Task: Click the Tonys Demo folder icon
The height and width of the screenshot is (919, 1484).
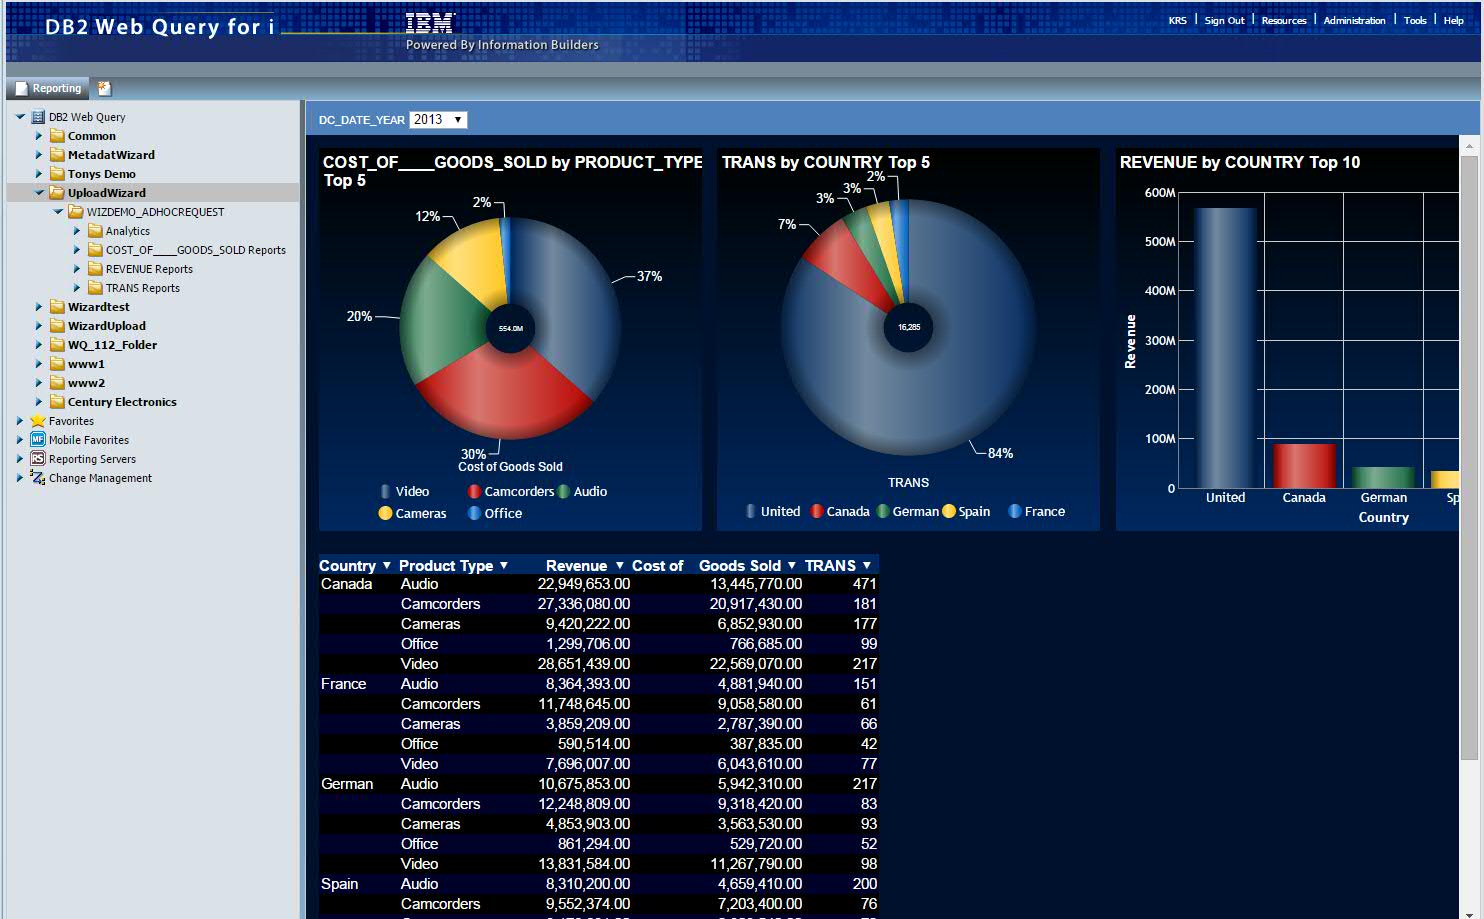Action: click(x=57, y=174)
